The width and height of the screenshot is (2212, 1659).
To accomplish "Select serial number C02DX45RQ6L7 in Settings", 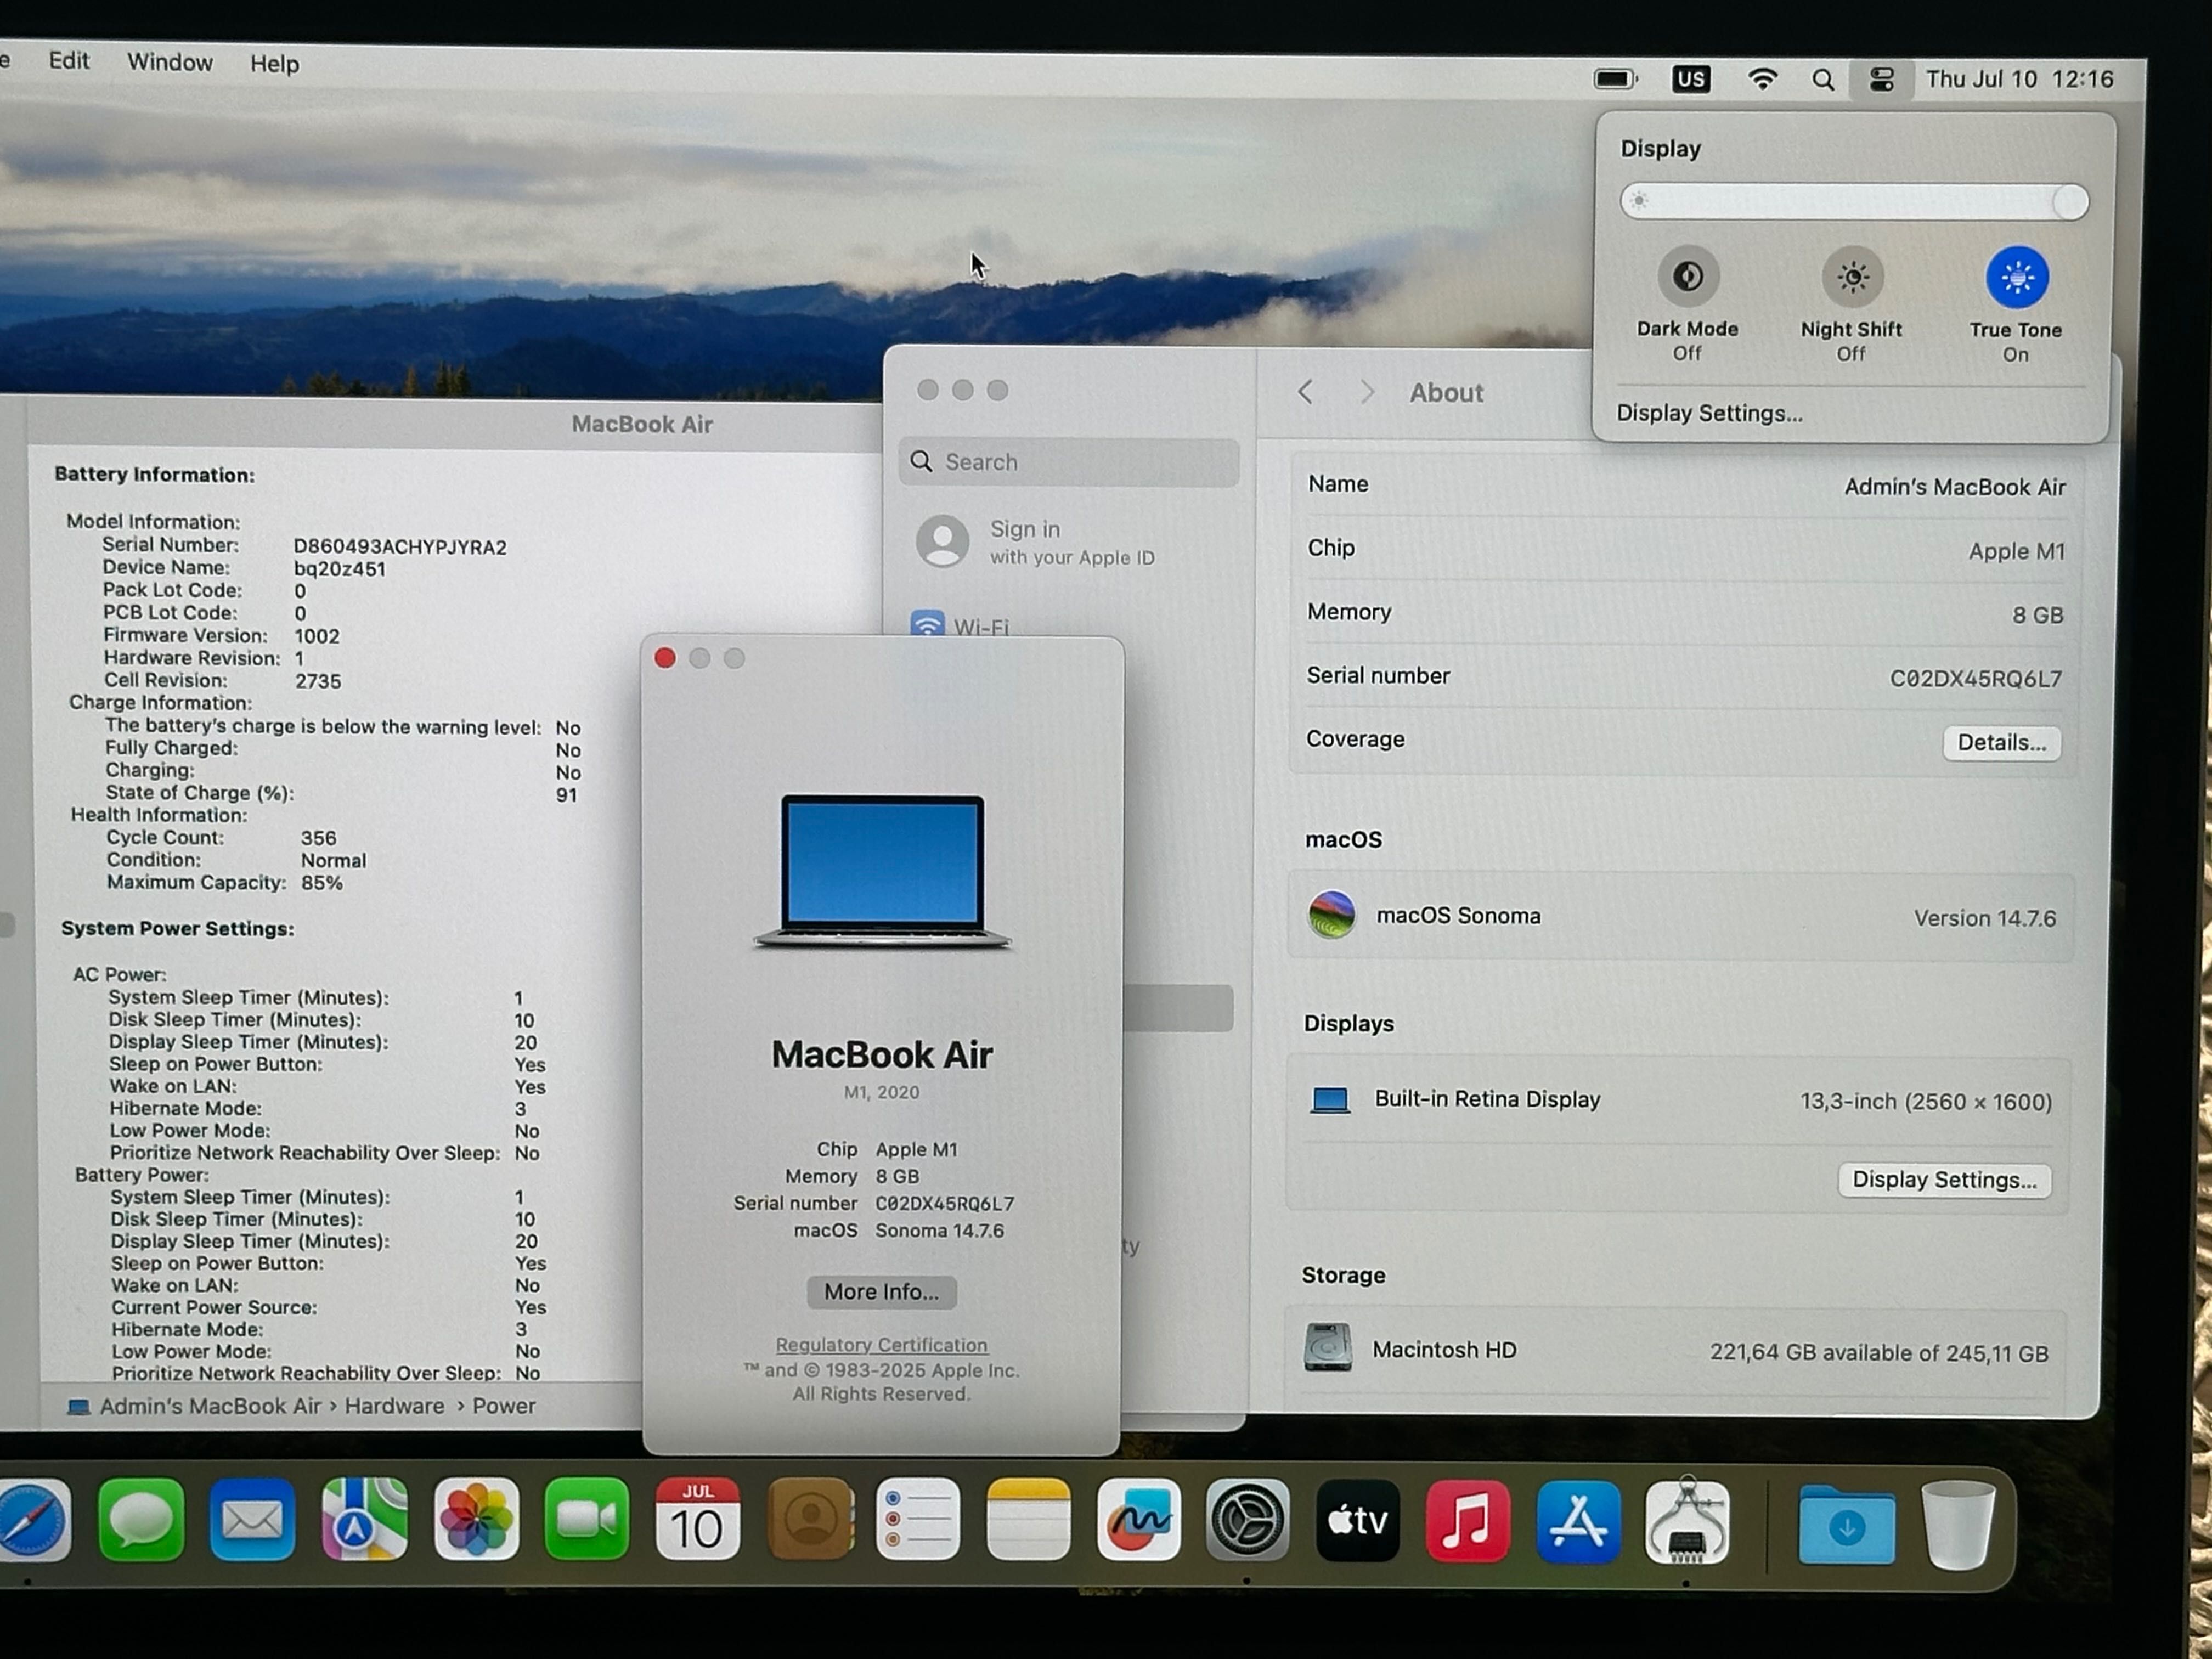I will click(x=1975, y=679).
